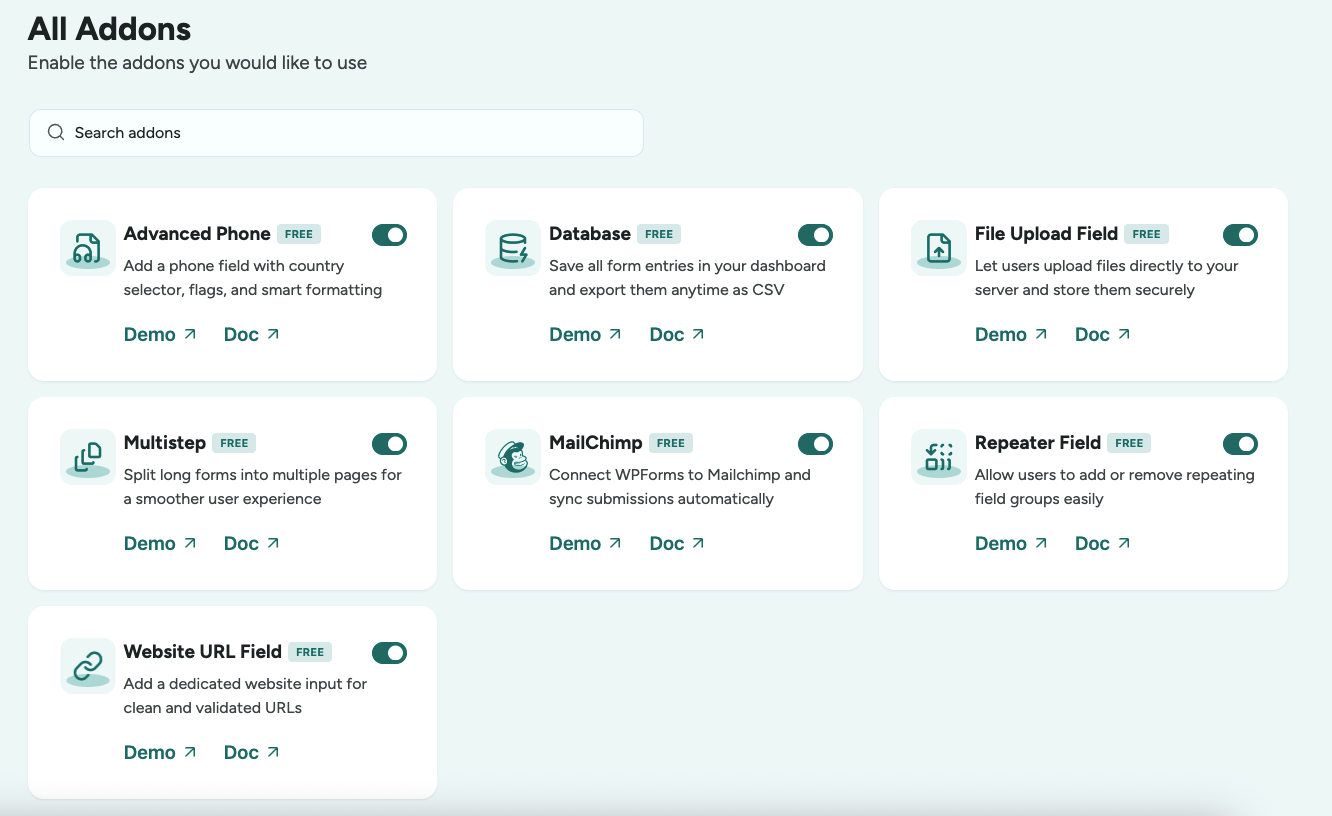Click the File Upload Field addon icon
Screen dimensions: 1332x816
point(939,248)
